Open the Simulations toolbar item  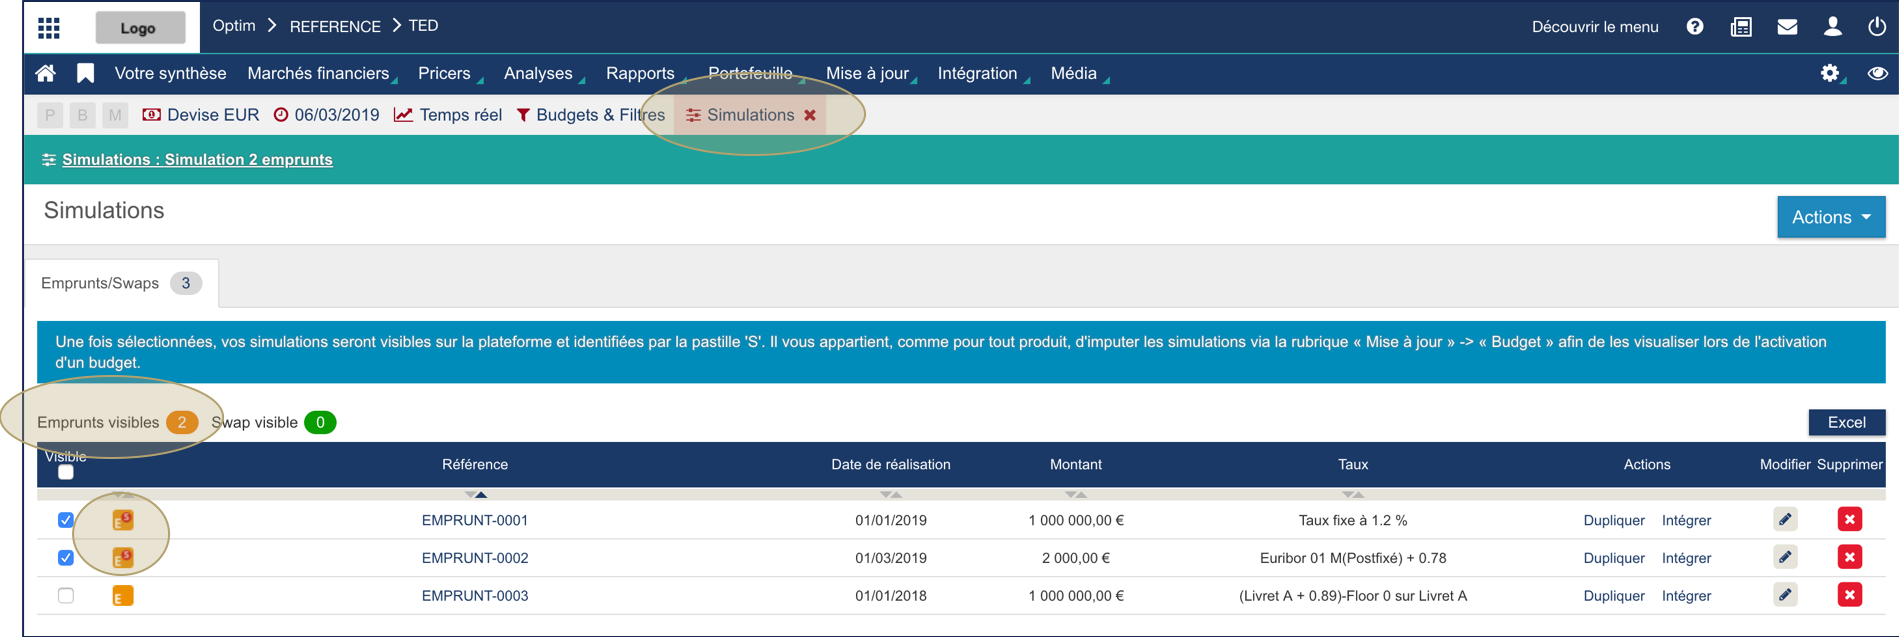[x=740, y=115]
